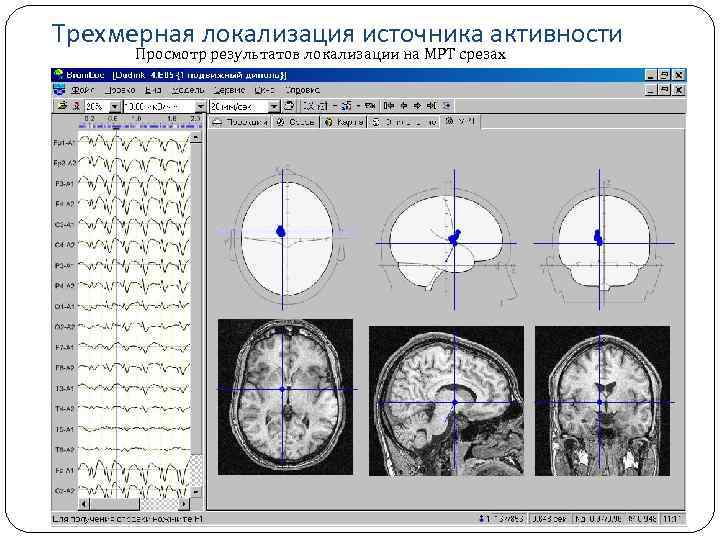Jump to first dipole position icon
Screen dimensions: 720x540
[388, 106]
